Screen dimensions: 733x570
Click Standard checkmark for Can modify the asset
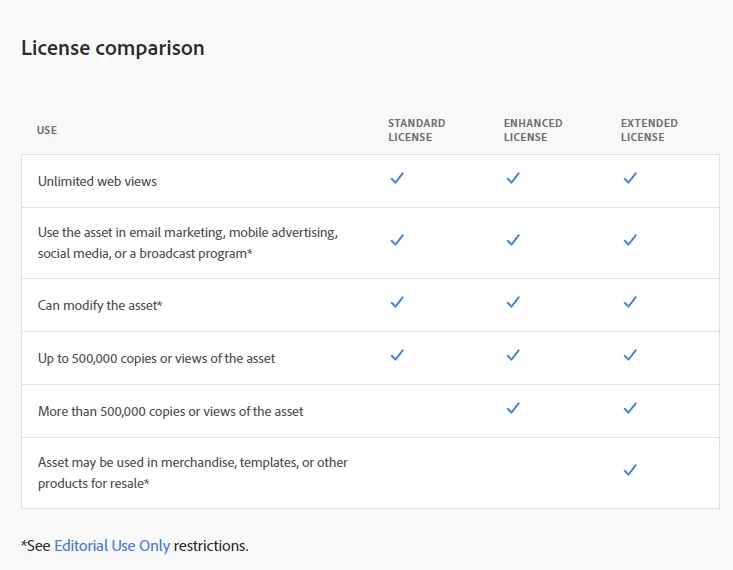click(397, 302)
